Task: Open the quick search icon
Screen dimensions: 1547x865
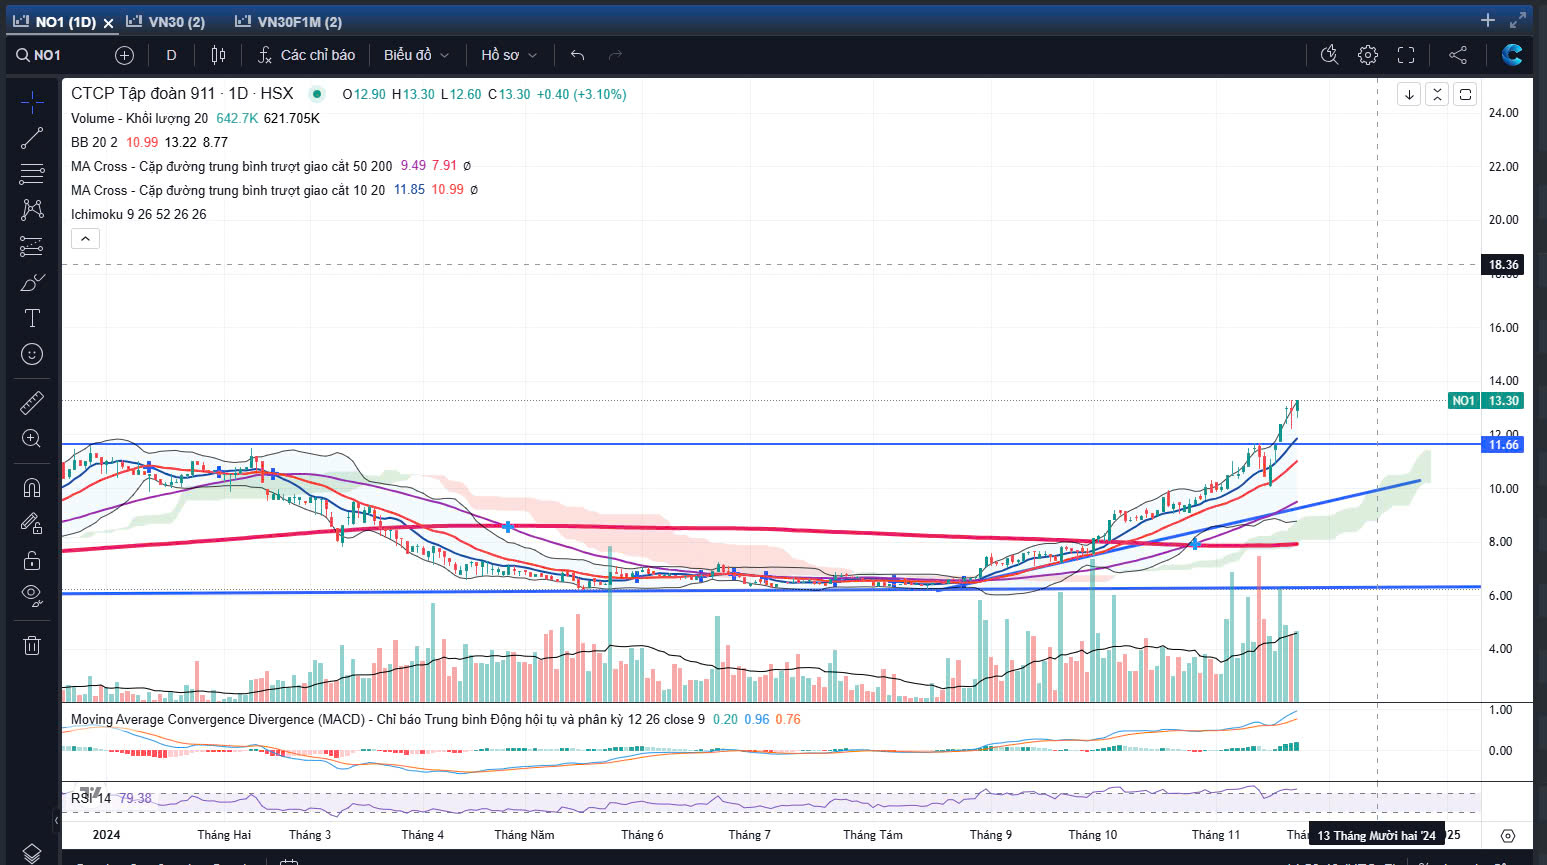Action: coord(1329,55)
